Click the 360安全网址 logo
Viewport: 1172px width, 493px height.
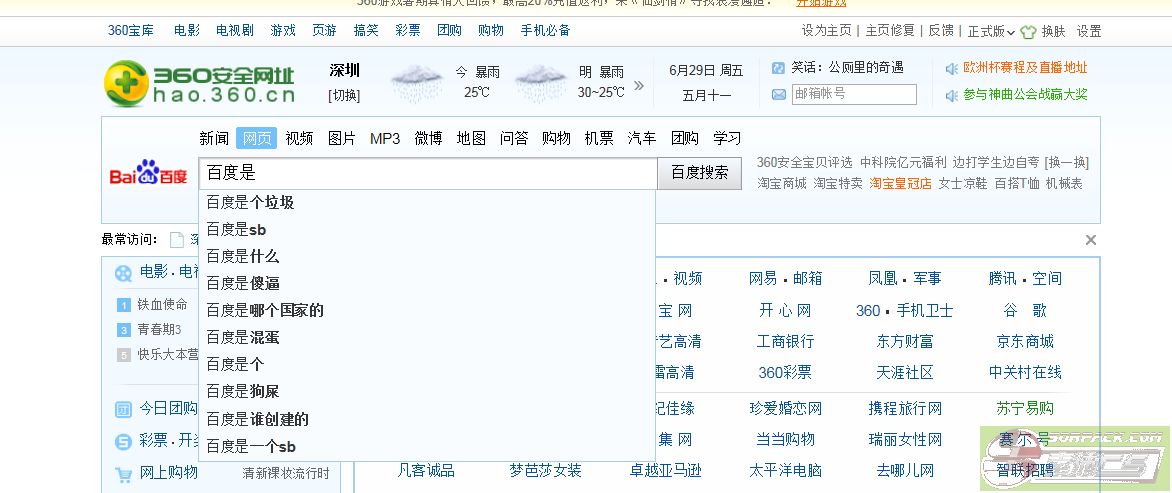200,84
